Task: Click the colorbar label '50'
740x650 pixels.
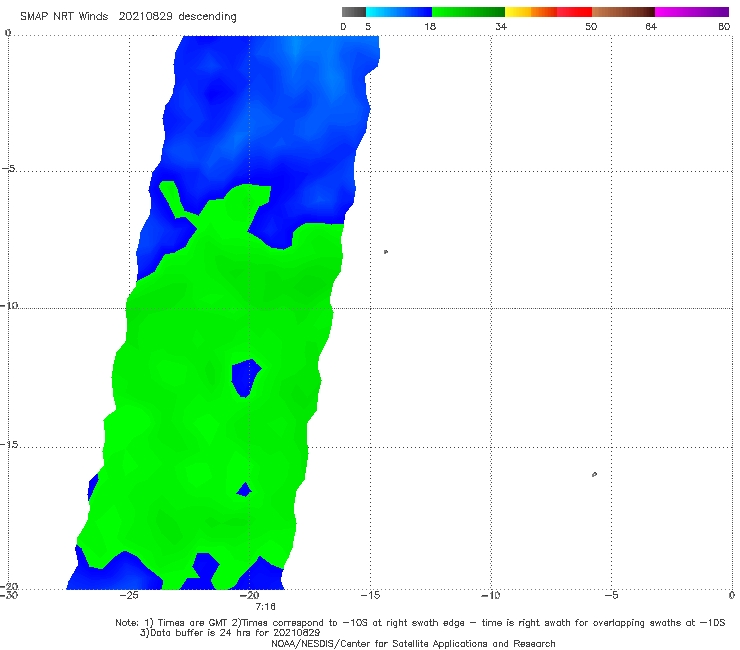Action: pos(591,26)
